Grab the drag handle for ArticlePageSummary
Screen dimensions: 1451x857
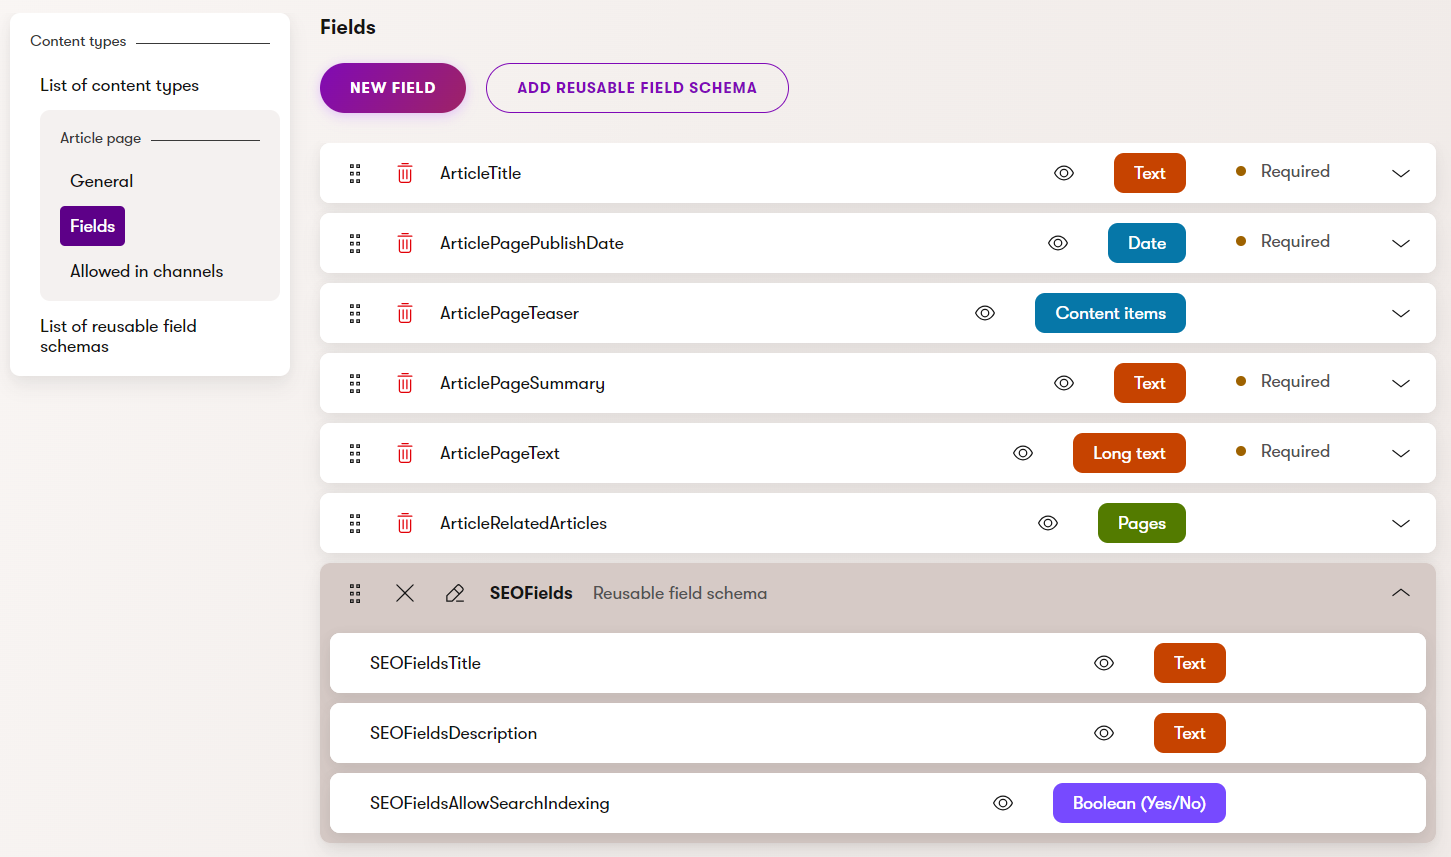[x=355, y=383]
